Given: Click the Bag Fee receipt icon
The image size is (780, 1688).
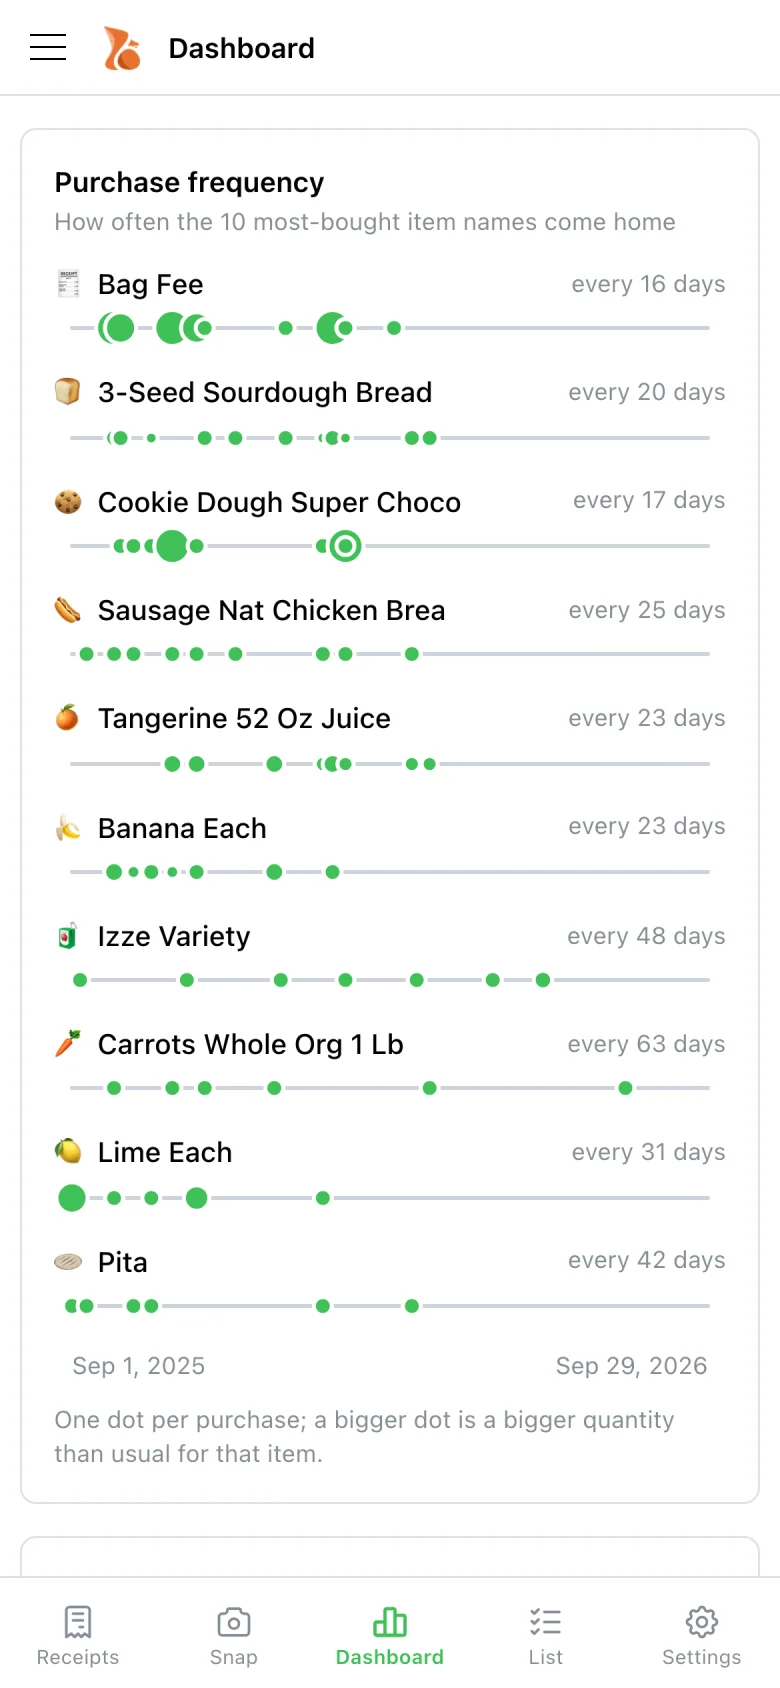Looking at the screenshot, I should pos(68,284).
